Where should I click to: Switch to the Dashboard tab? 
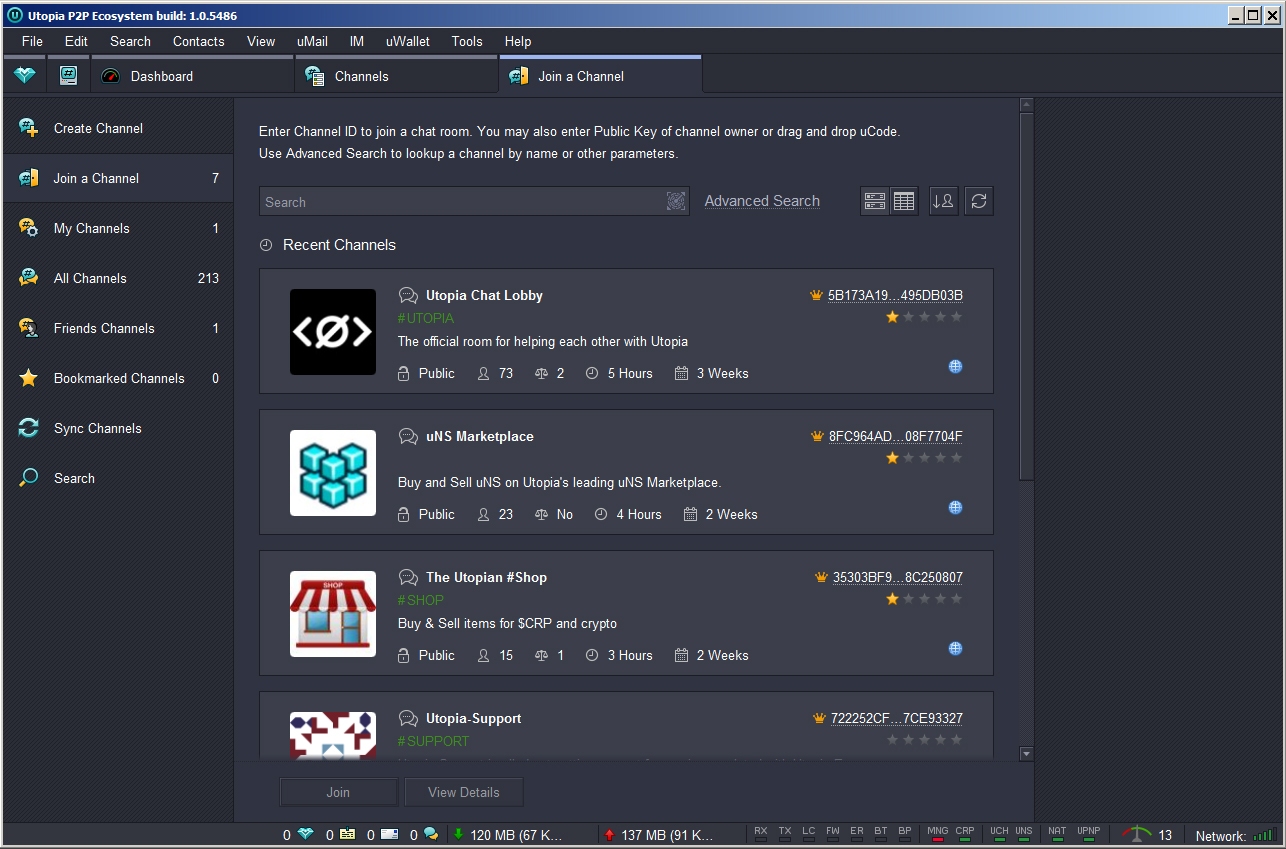(x=193, y=76)
